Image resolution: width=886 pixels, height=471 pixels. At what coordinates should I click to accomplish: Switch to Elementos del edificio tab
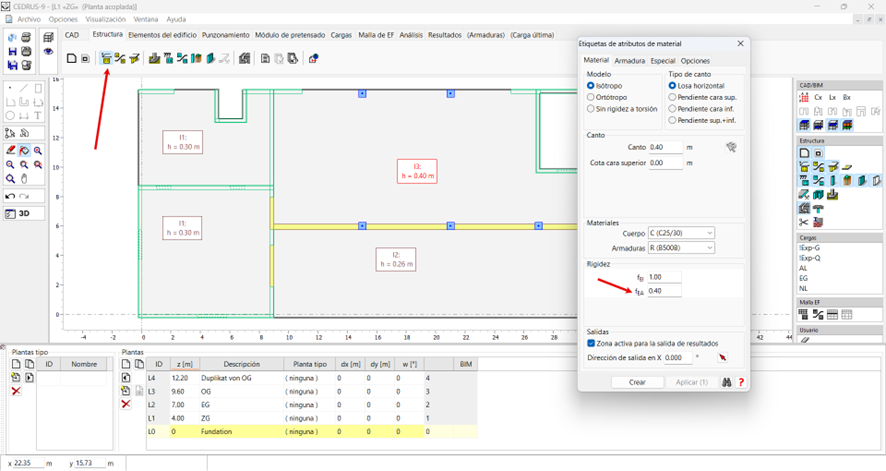pos(162,35)
